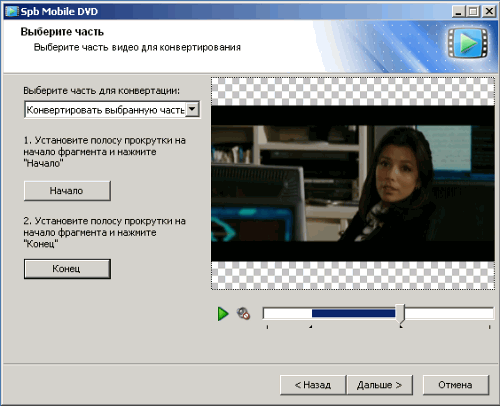Image resolution: width=500 pixels, height=406 pixels.
Task: Click the empty white track right of thumb
Action: pyautogui.click(x=449, y=313)
